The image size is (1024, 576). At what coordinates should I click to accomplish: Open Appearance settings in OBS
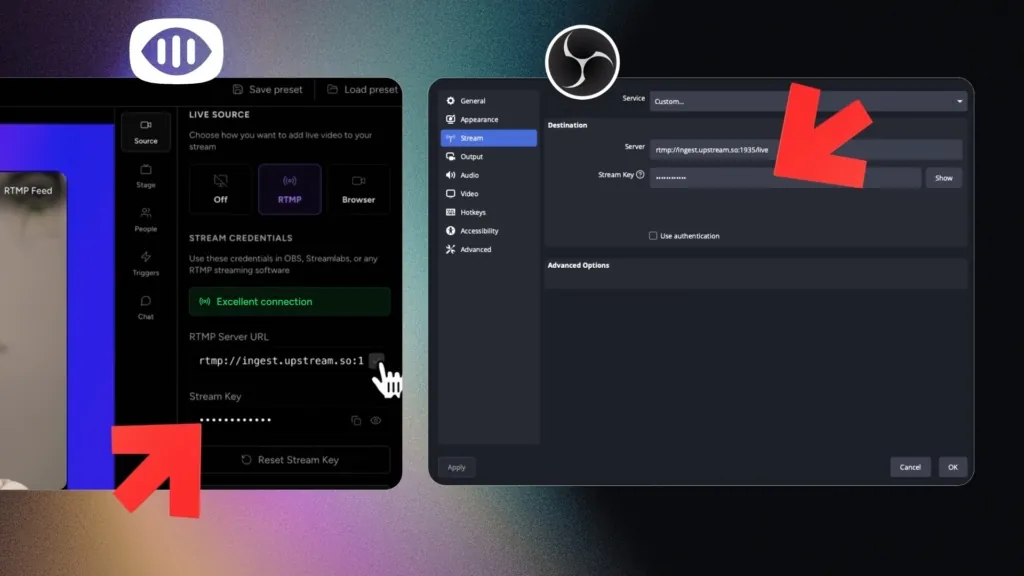(488, 120)
